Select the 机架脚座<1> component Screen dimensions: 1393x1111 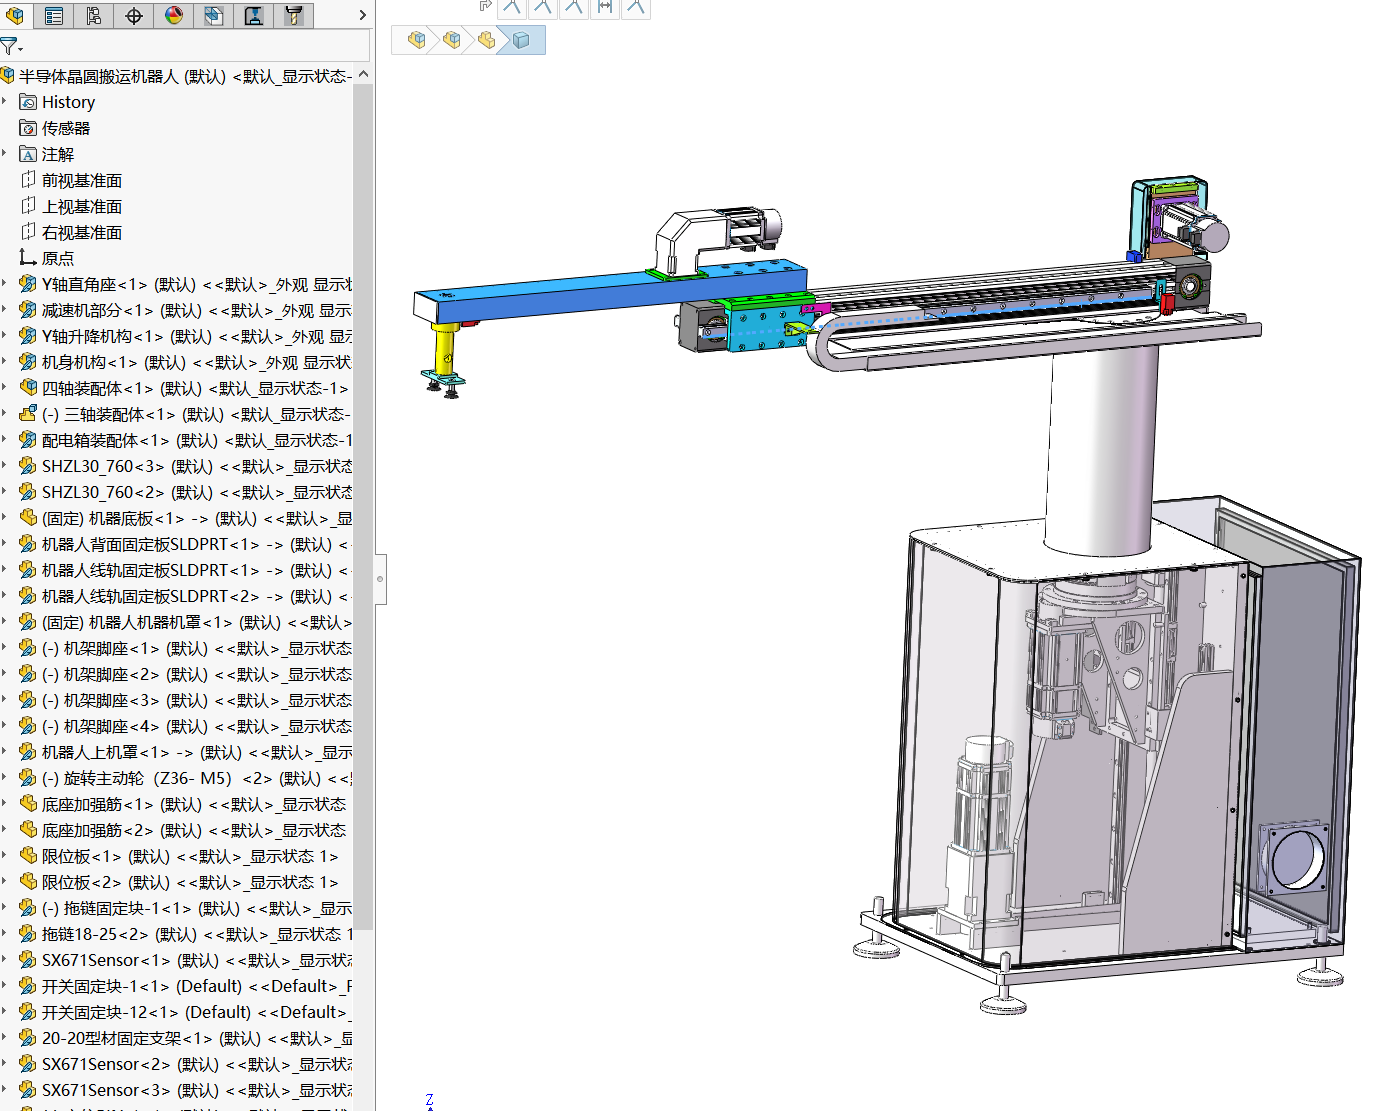(197, 648)
